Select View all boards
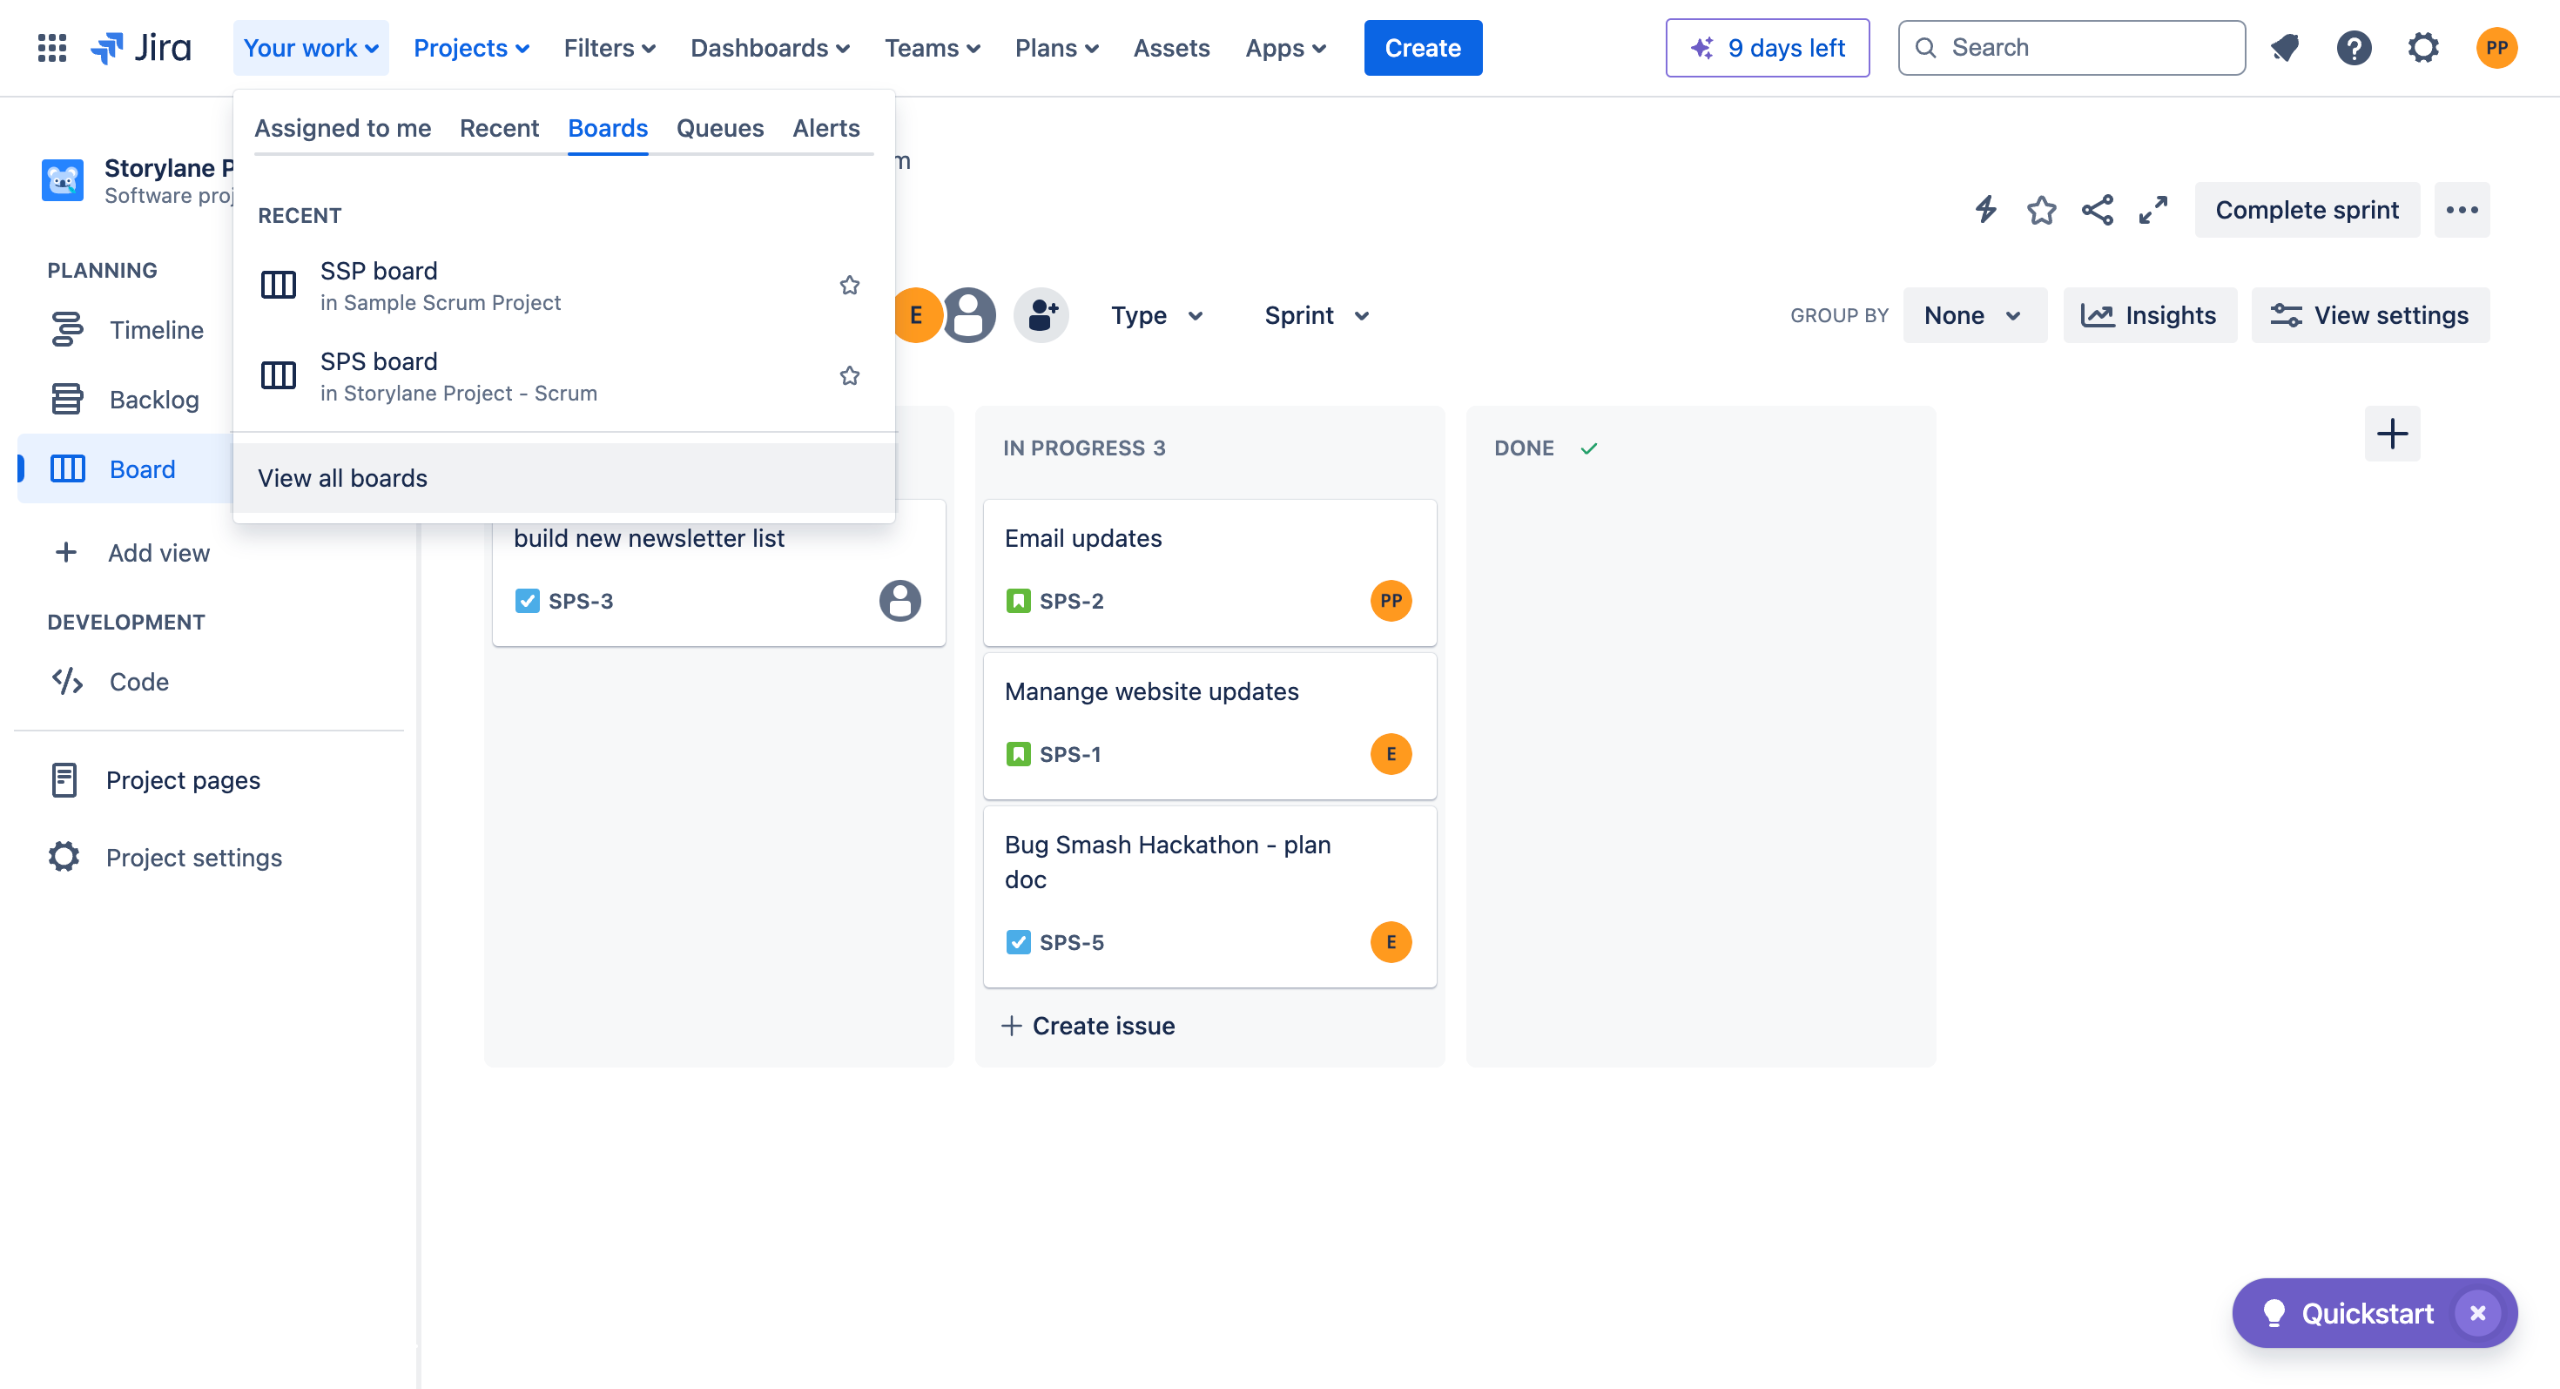 343,478
